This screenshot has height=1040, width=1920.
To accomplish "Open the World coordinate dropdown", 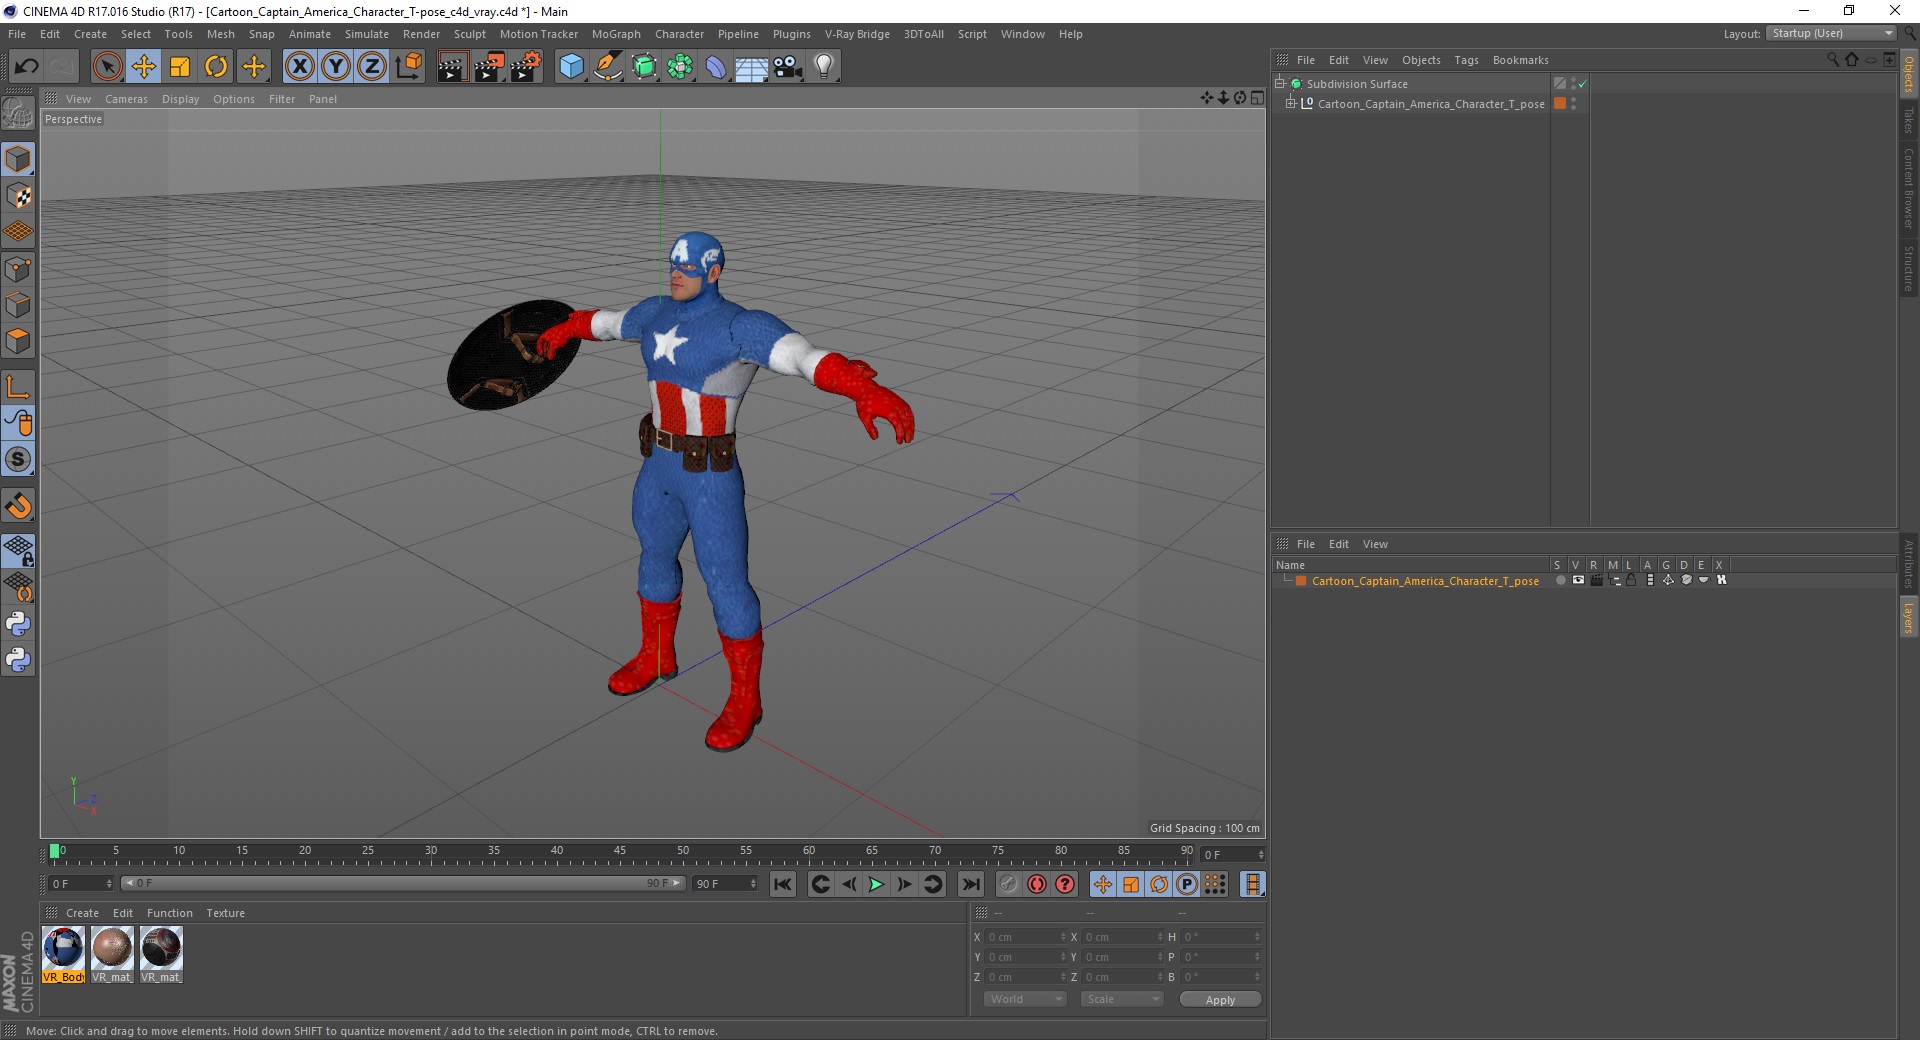I will point(1025,999).
